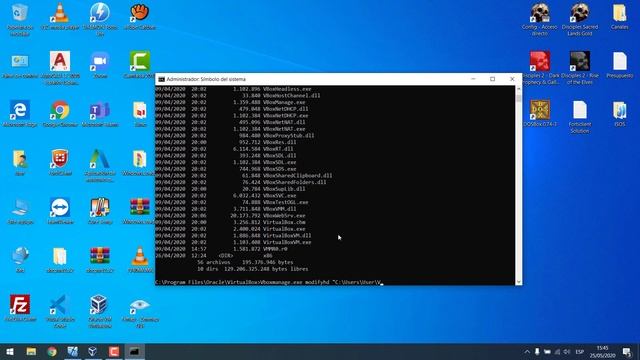The image size is (640, 360).
Task: Launch VLC media player desktop shortcut
Action: pyautogui.click(x=60, y=17)
